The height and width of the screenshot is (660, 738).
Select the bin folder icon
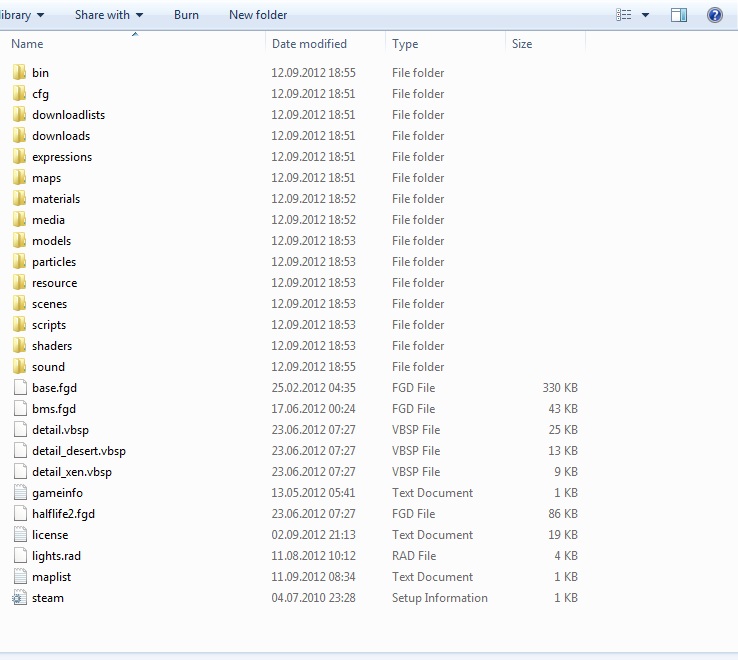tap(20, 73)
